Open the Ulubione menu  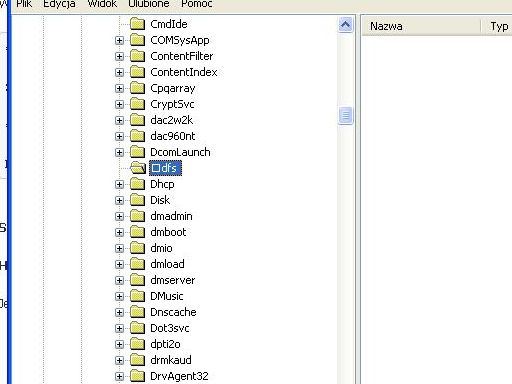(x=149, y=4)
